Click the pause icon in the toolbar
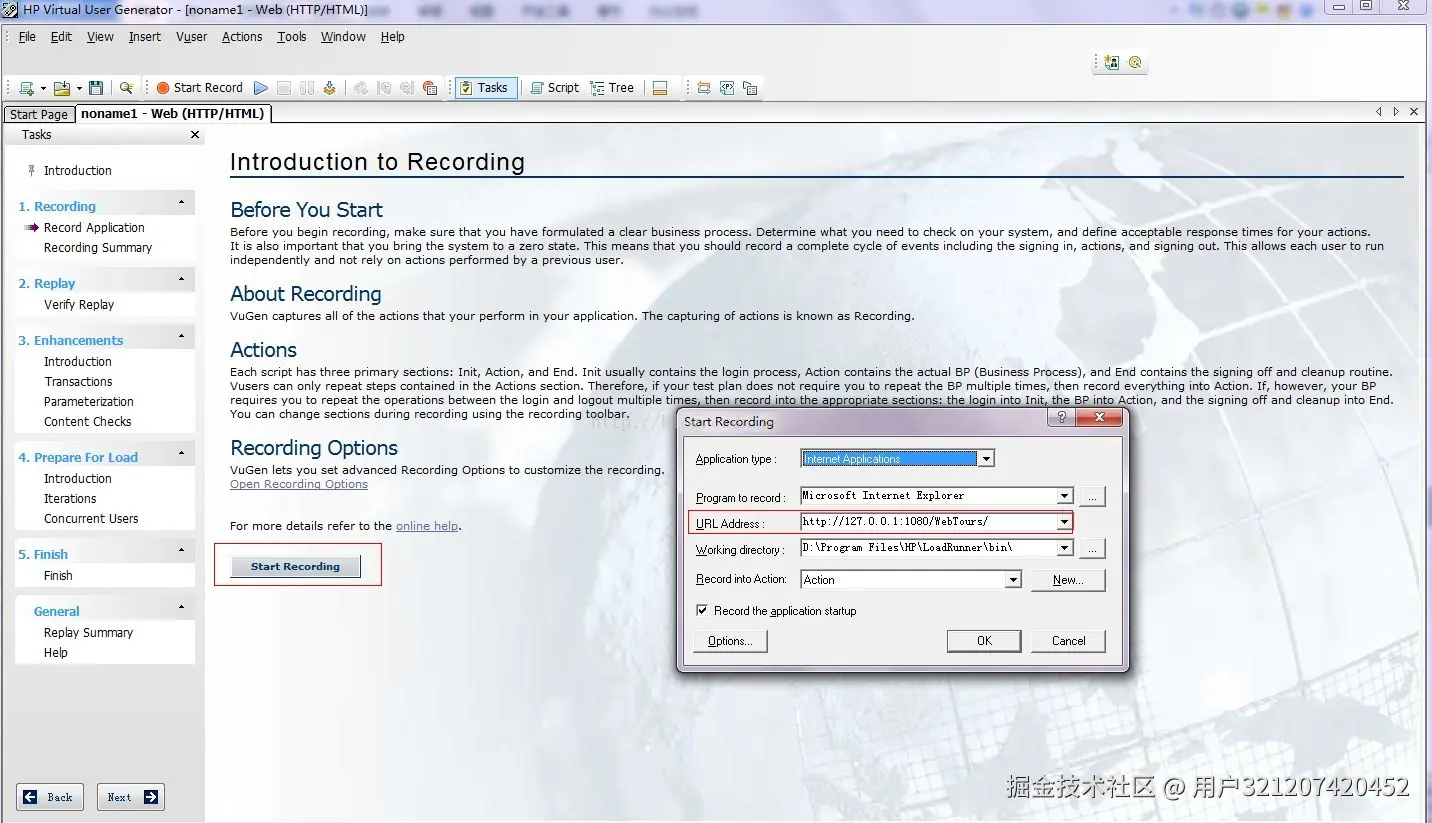The height and width of the screenshot is (823, 1432). click(x=307, y=88)
